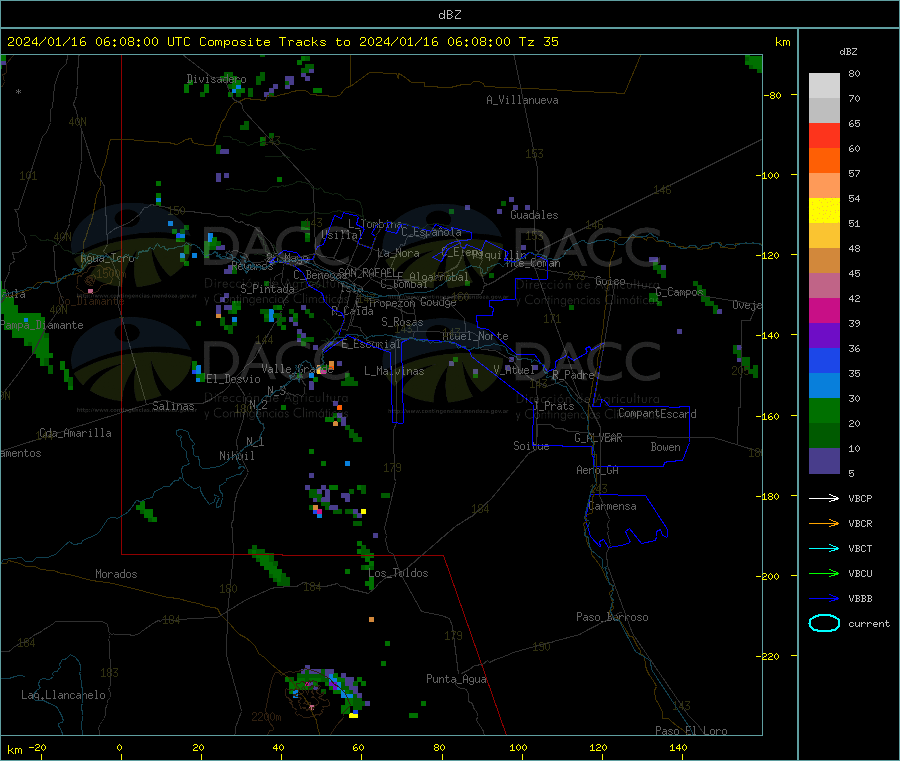Click the 'Punta_Agua' map label
900x761 pixels.
tap(456, 680)
